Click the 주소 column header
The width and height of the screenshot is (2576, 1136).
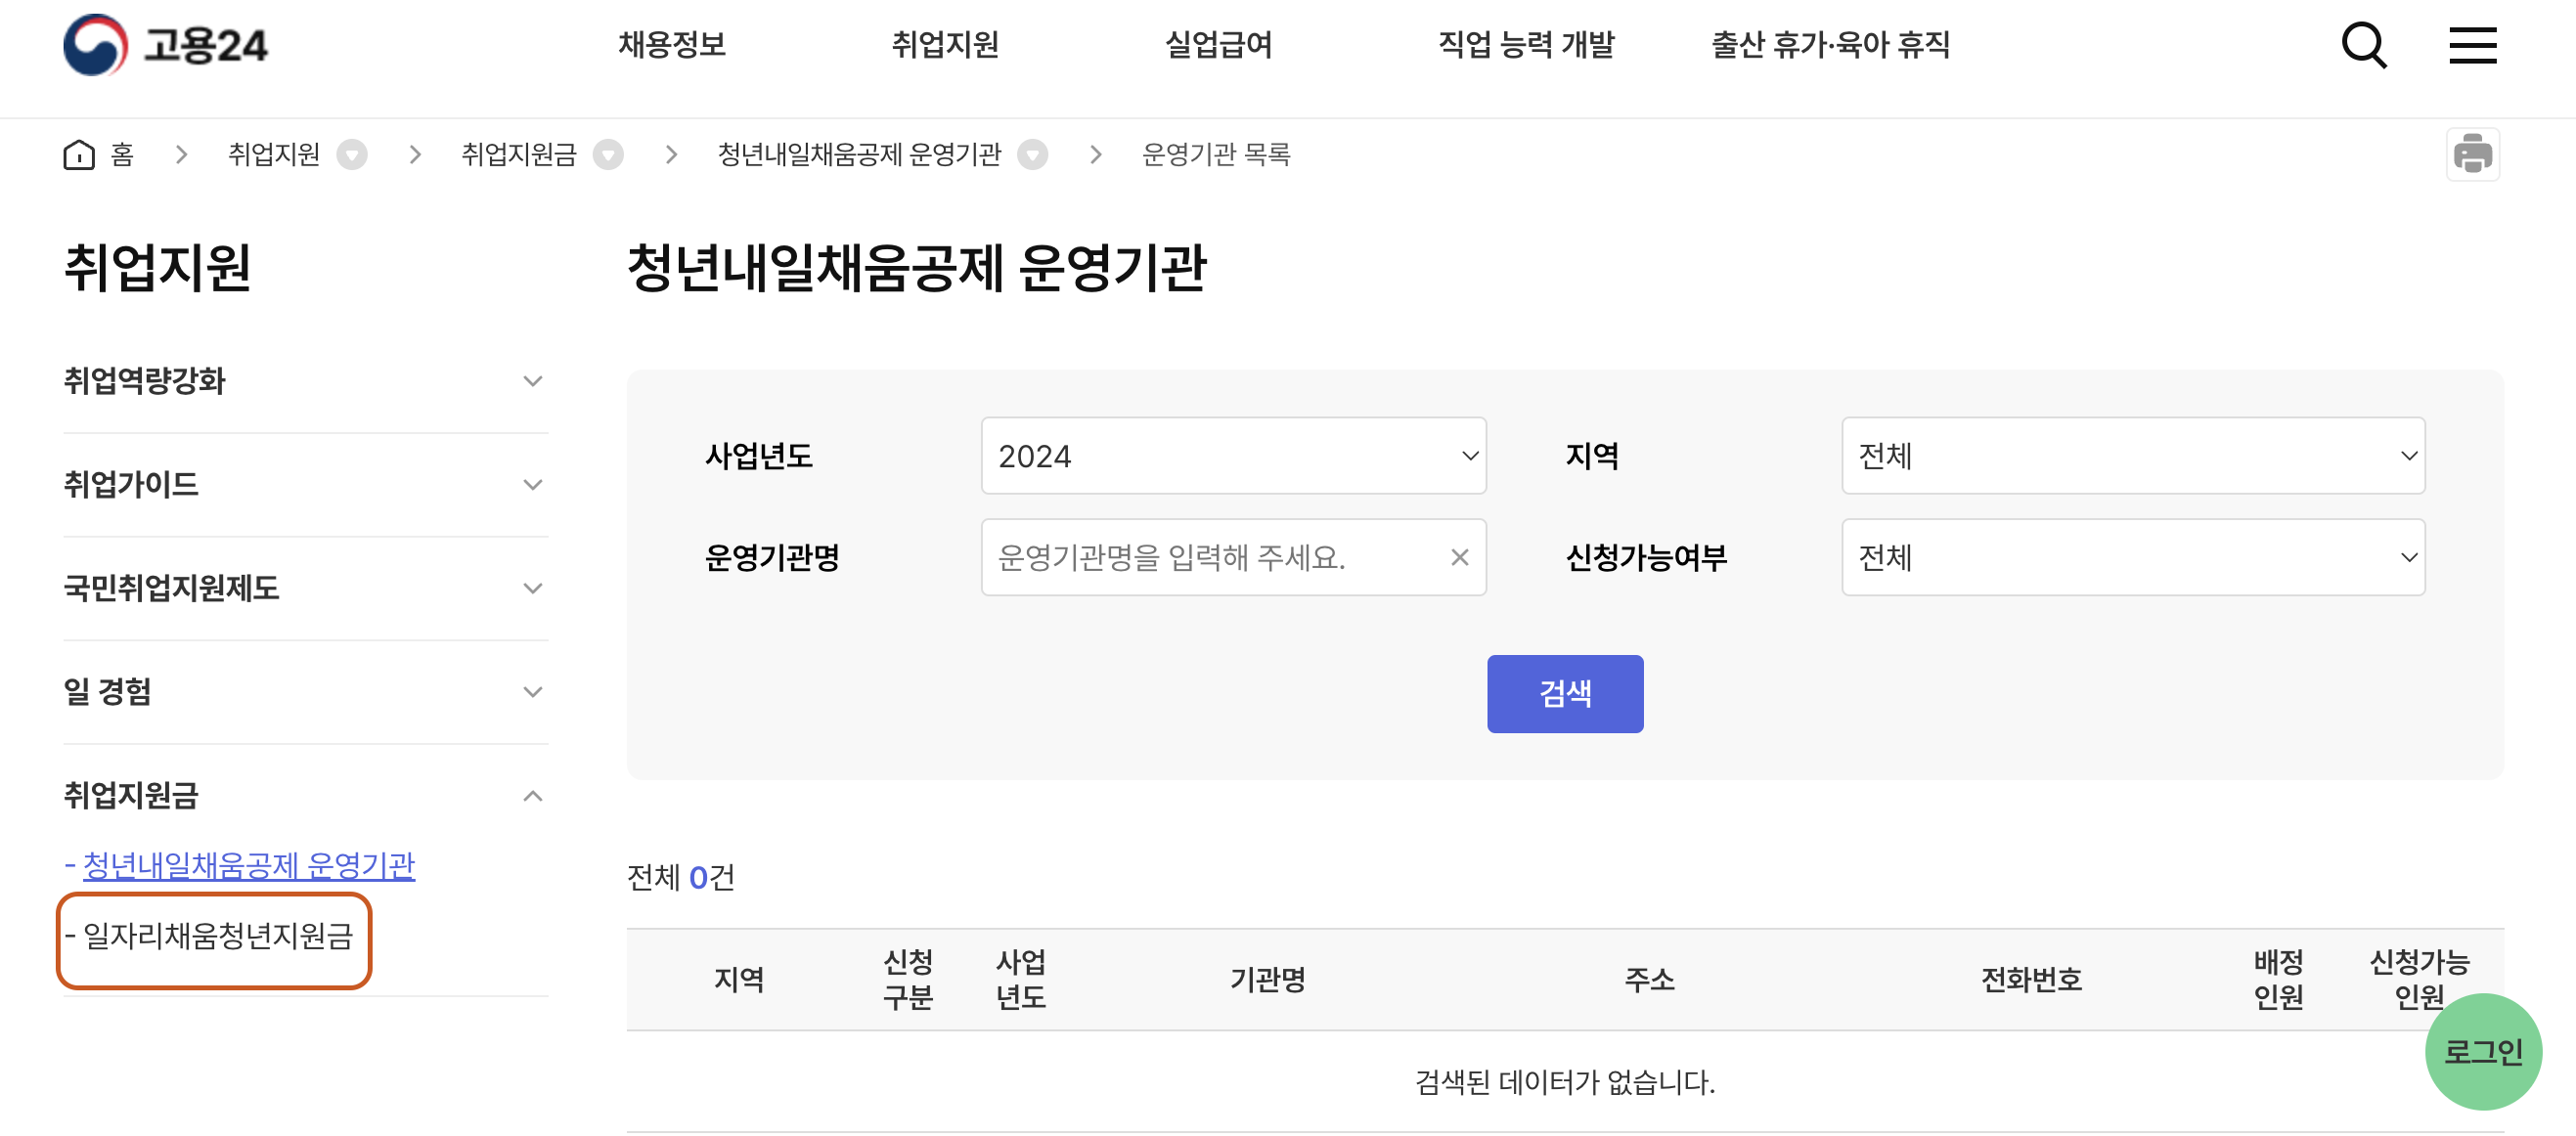tap(1649, 980)
